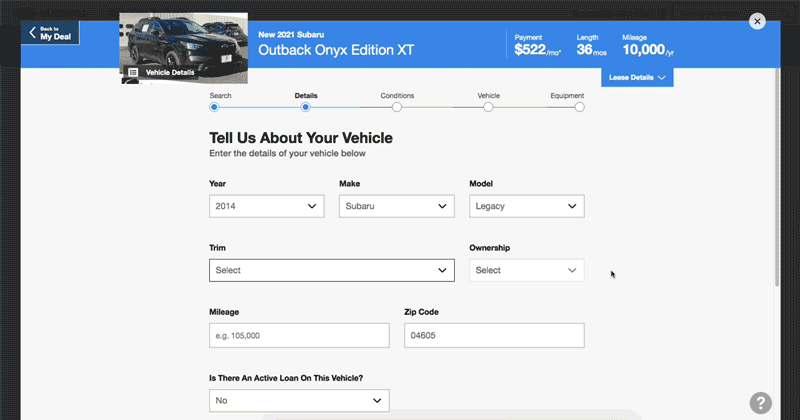Jump to the Search step marker
Viewport: 800px width, 420px height.
tap(214, 107)
